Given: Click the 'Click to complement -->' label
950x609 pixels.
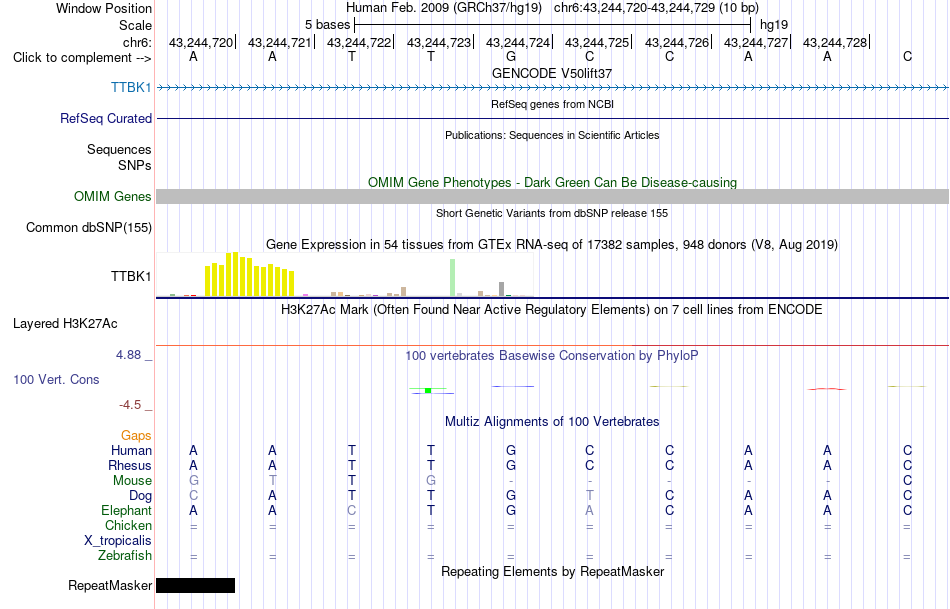Looking at the screenshot, I should click(x=82, y=58).
